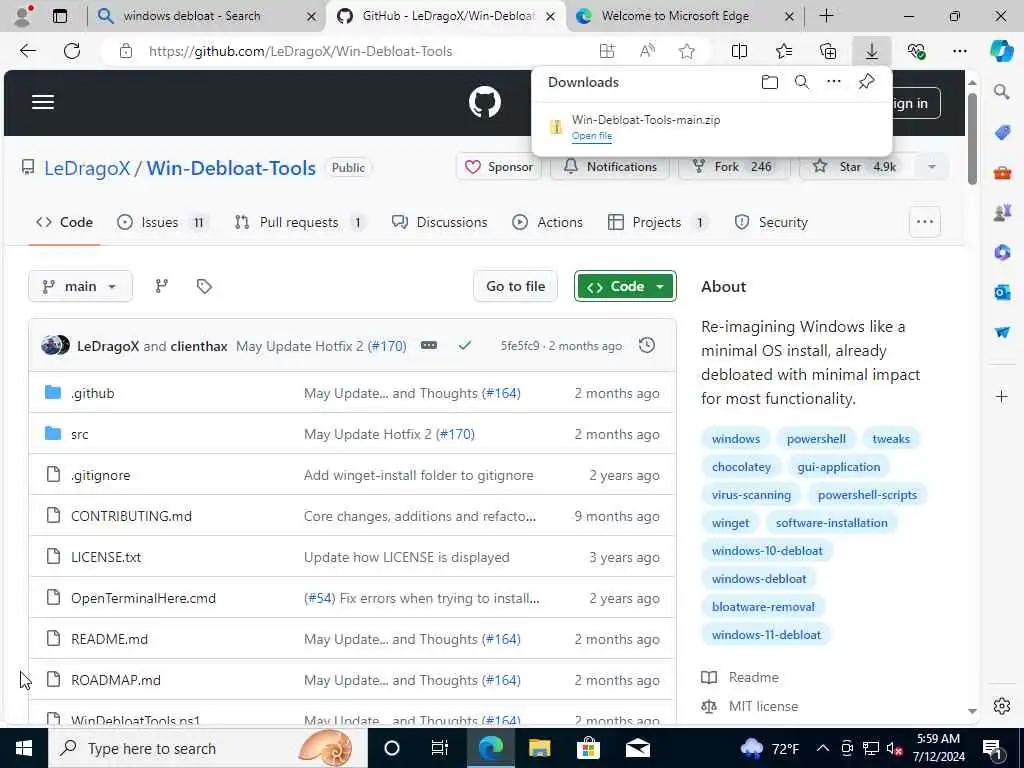Open the Discussions tab
1024x768 pixels.
440,222
